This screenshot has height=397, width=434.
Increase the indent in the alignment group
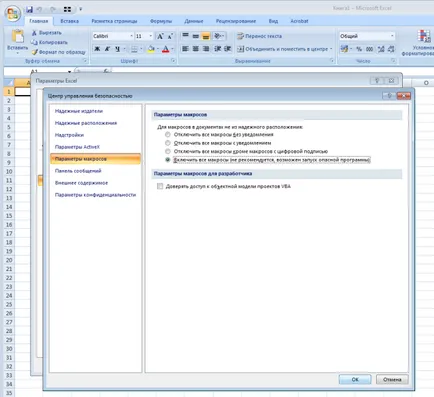pyautogui.click(x=228, y=49)
